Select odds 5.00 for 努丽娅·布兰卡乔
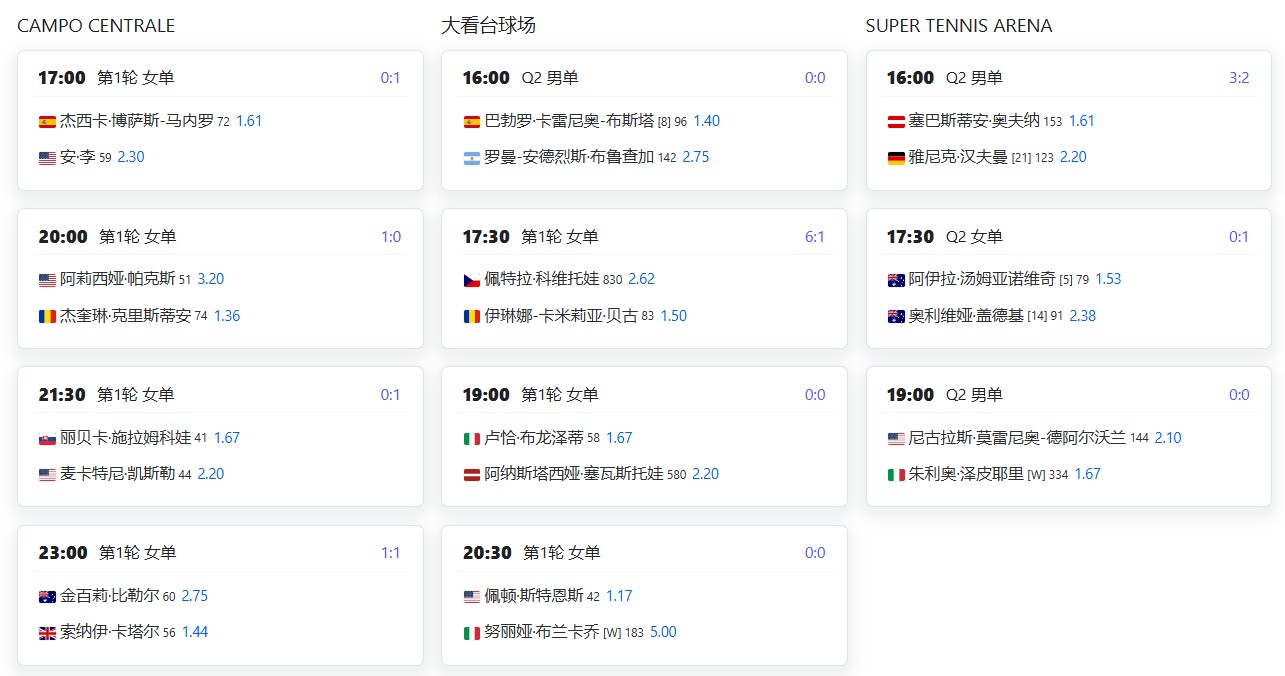The height and width of the screenshot is (676, 1285). [663, 632]
